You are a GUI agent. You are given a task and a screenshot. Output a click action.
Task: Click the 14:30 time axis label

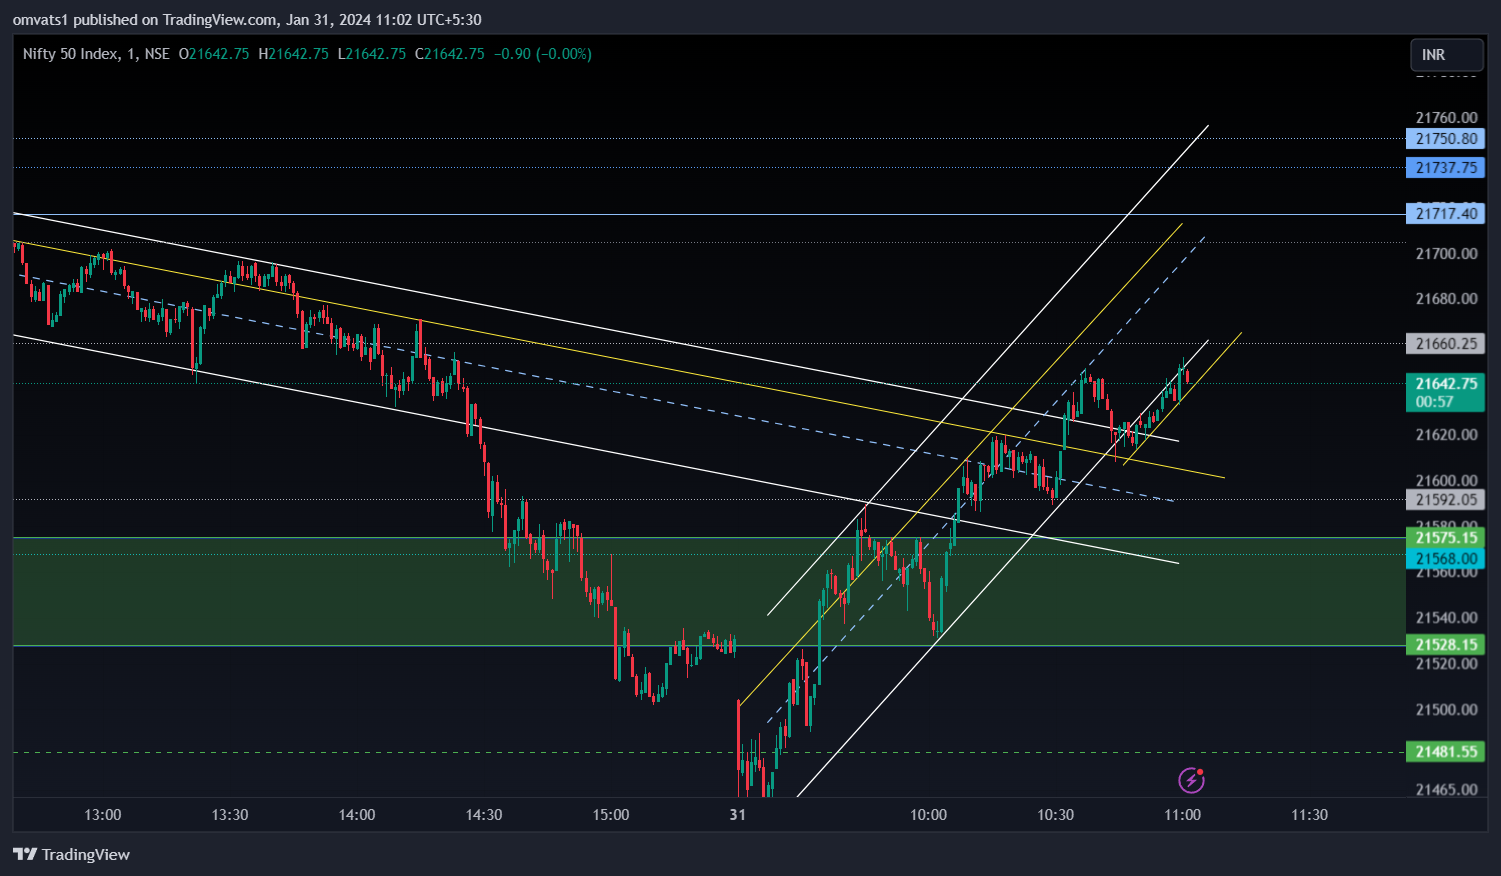[x=484, y=815]
